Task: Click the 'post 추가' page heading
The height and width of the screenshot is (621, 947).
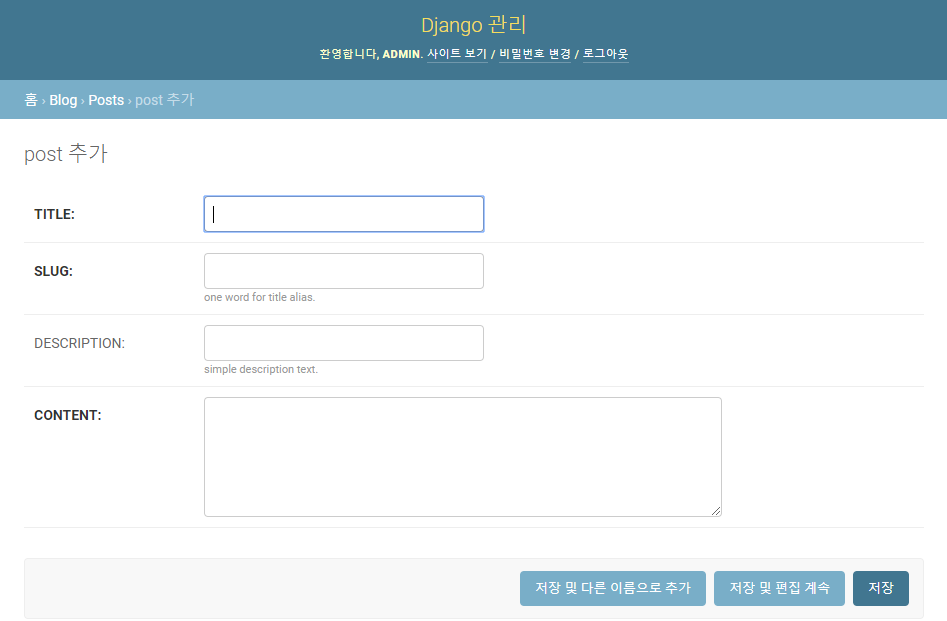Action: pos(66,153)
